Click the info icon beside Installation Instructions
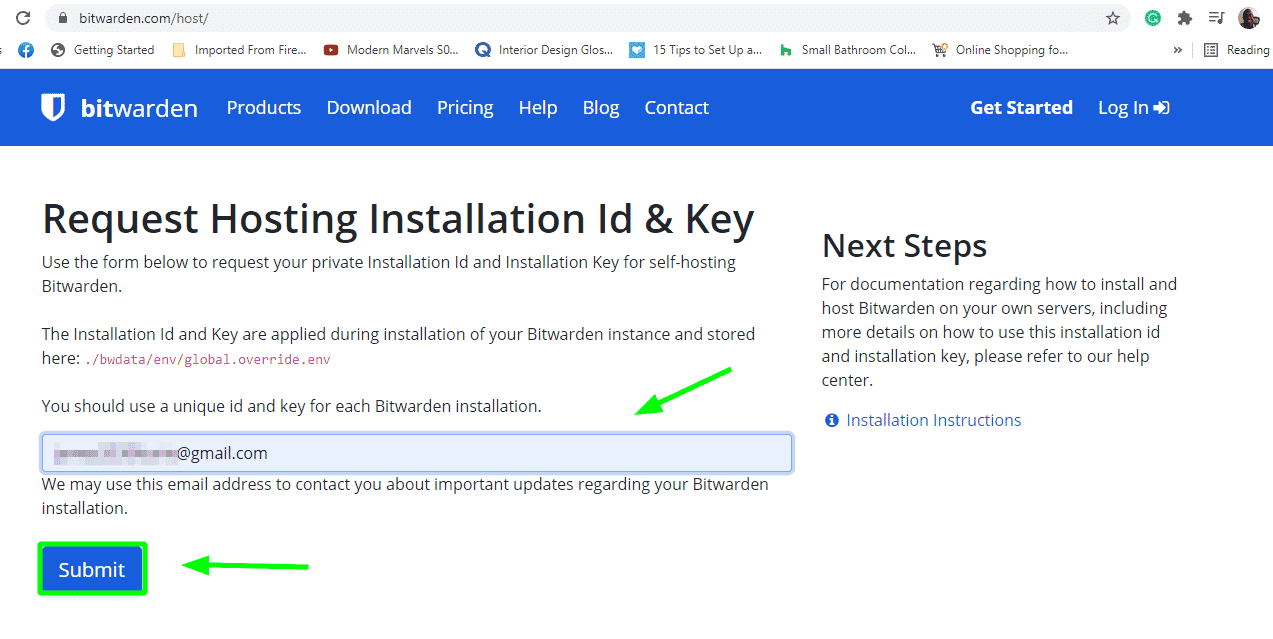Image resolution: width=1273 pixels, height=639 pixels. pos(831,420)
